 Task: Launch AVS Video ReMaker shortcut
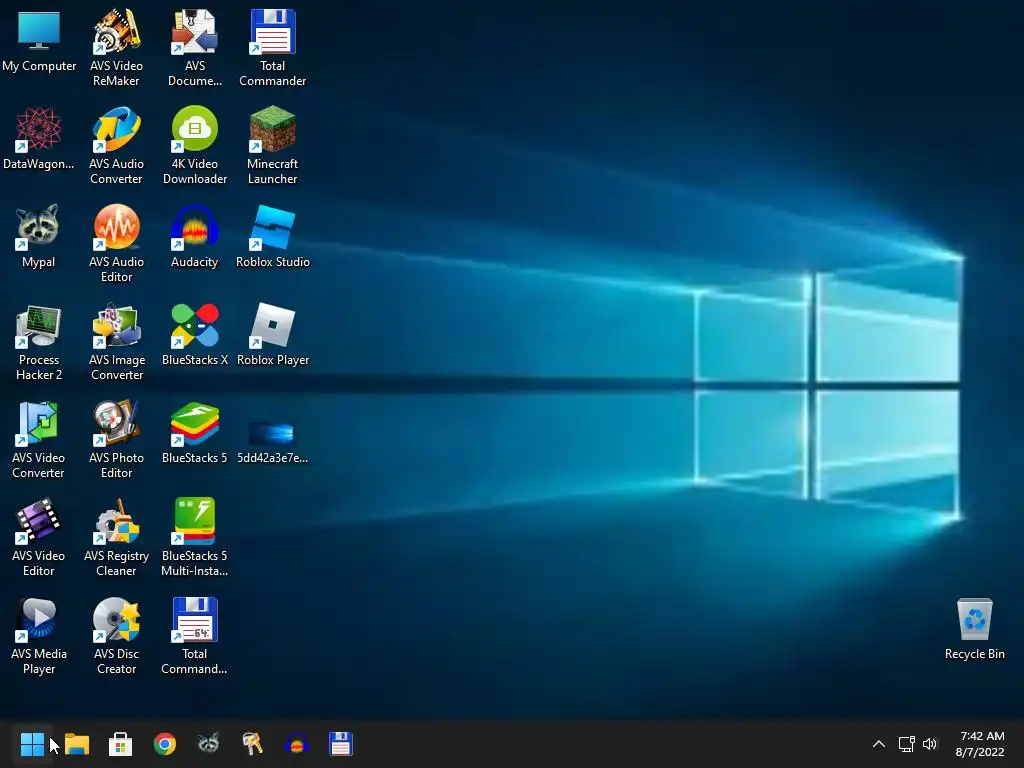pos(116,47)
